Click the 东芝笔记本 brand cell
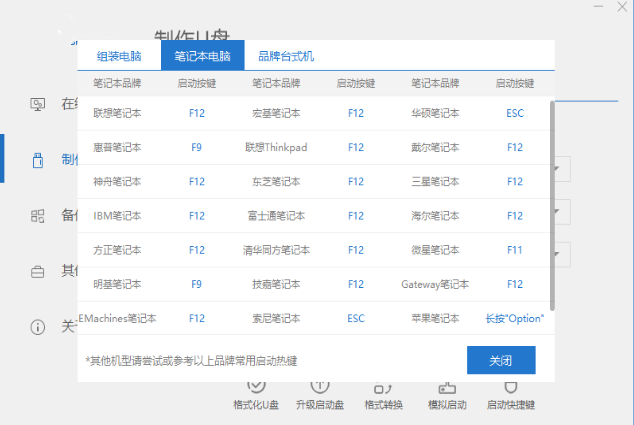Screen dimensions: 634x425 click(x=276, y=182)
